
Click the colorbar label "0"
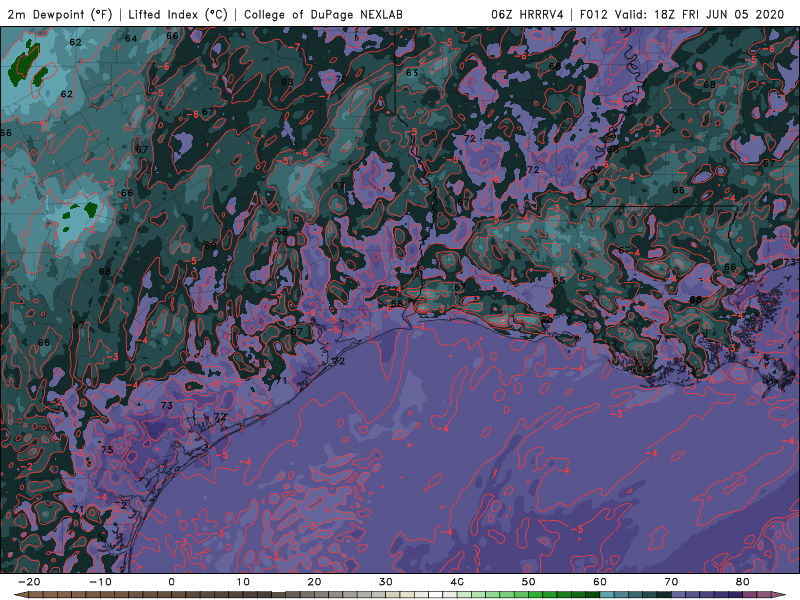click(x=171, y=582)
